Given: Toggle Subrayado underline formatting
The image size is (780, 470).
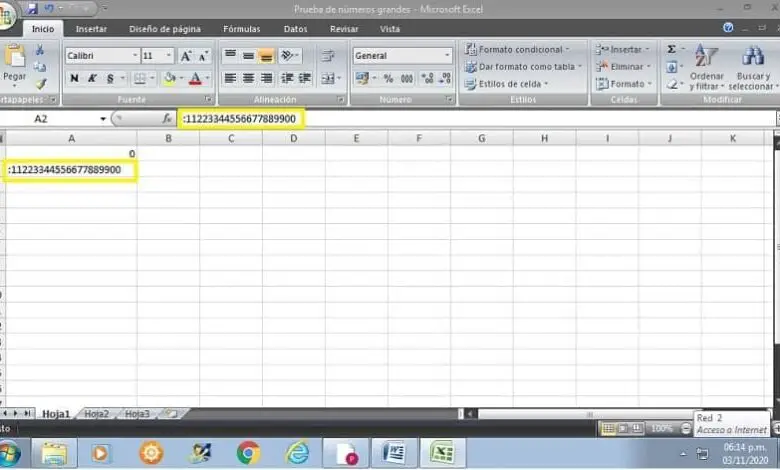Looking at the screenshot, I should tap(110, 78).
